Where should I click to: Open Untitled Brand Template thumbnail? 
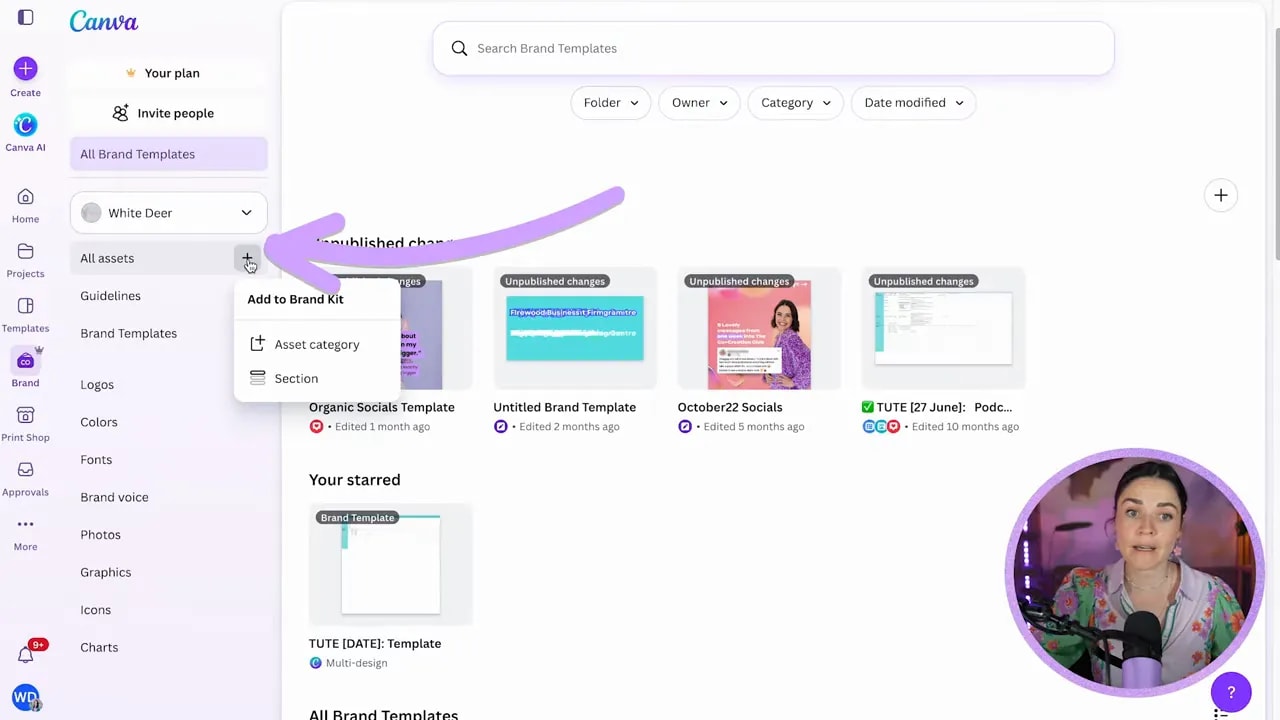coord(574,328)
